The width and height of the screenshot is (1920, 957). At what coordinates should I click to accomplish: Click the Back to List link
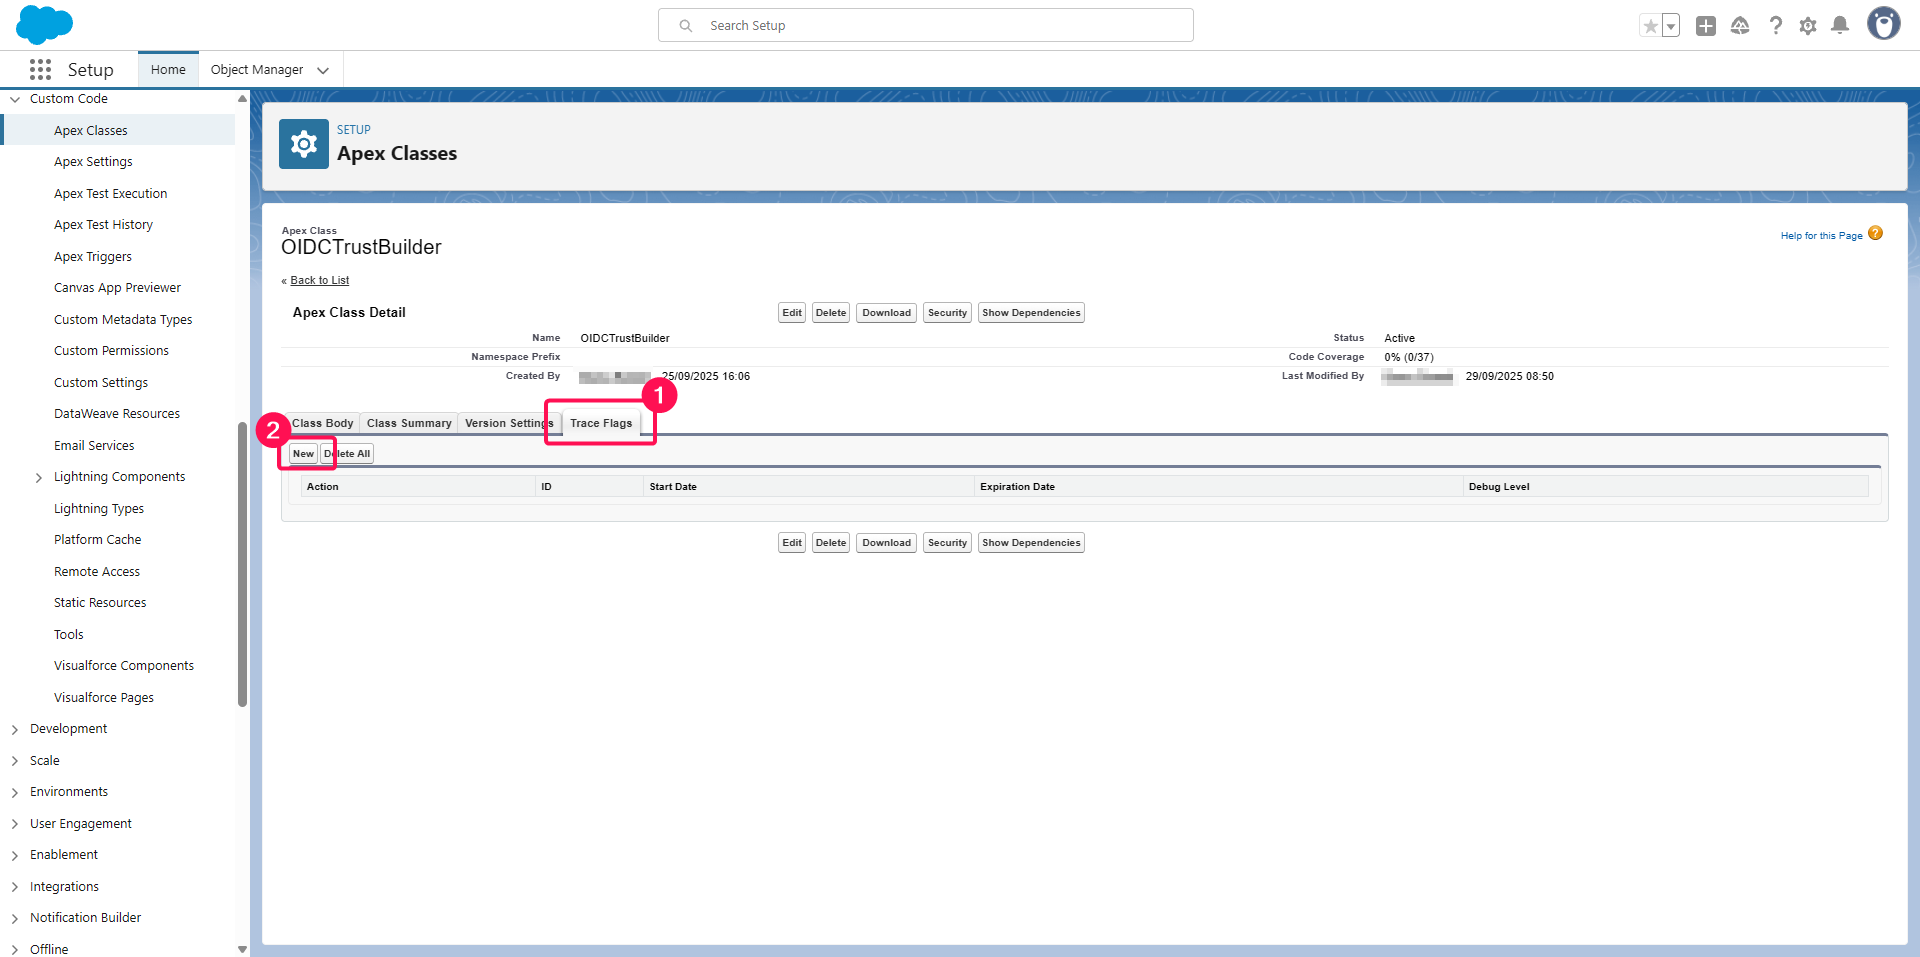(x=319, y=281)
